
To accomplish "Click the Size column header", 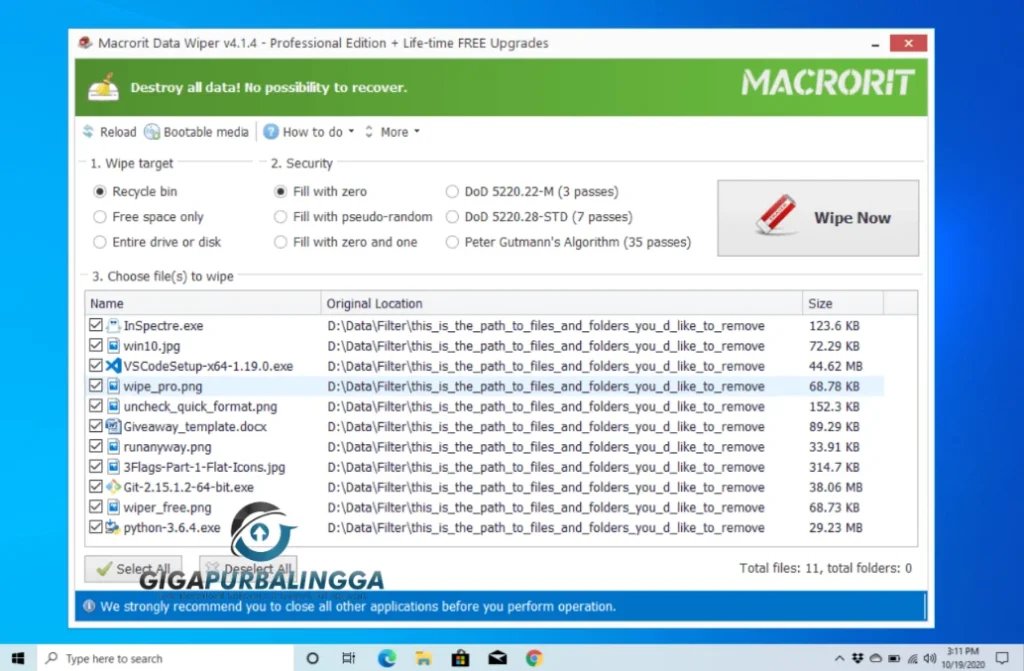I will click(x=818, y=303).
